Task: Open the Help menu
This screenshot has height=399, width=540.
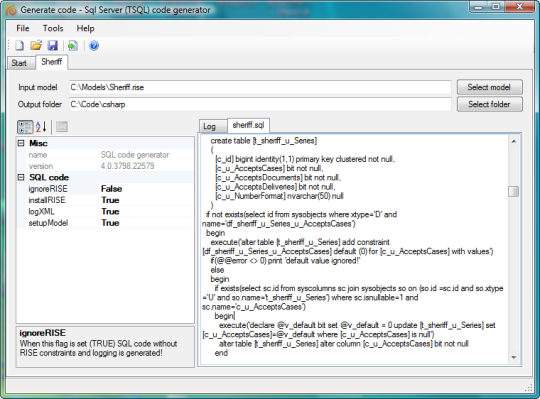Action: pos(85,29)
